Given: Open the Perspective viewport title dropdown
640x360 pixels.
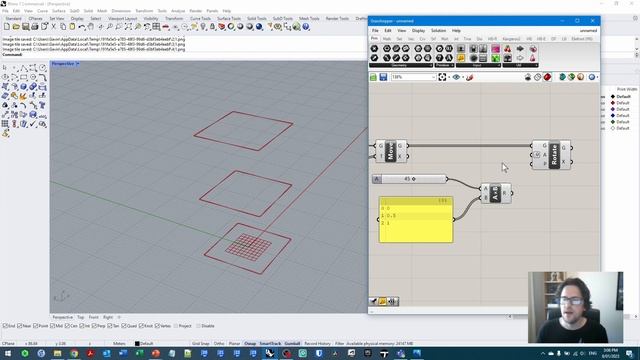Looking at the screenshot, I should 78,64.
